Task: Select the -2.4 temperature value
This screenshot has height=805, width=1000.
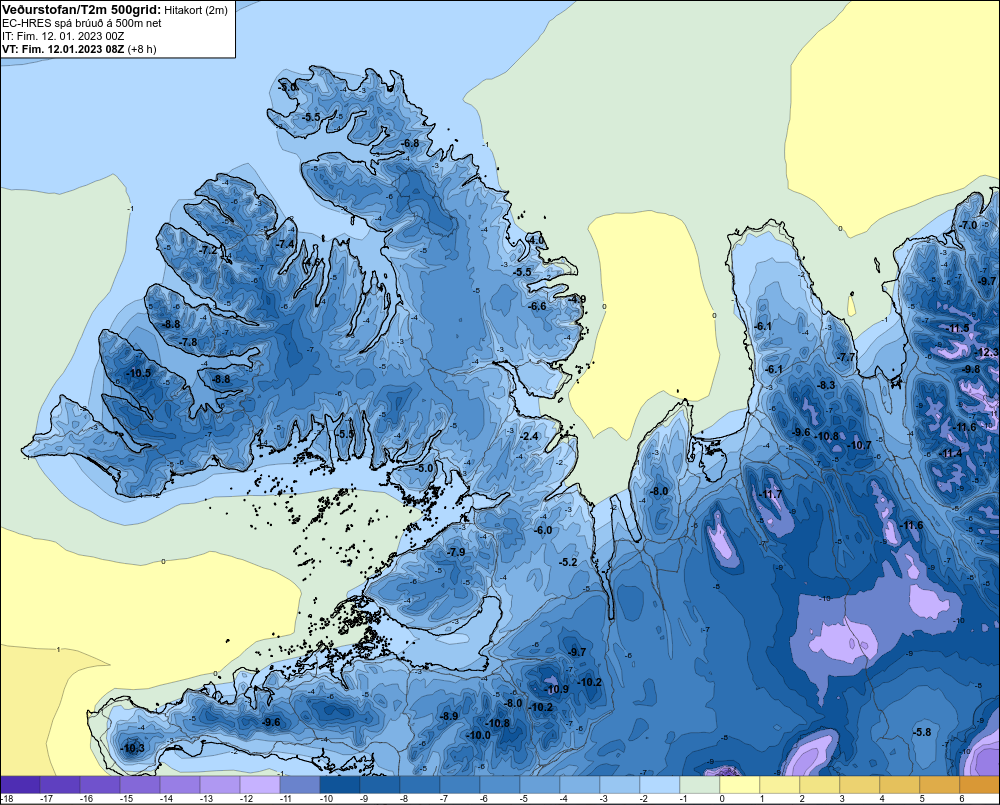Action: tap(529, 436)
